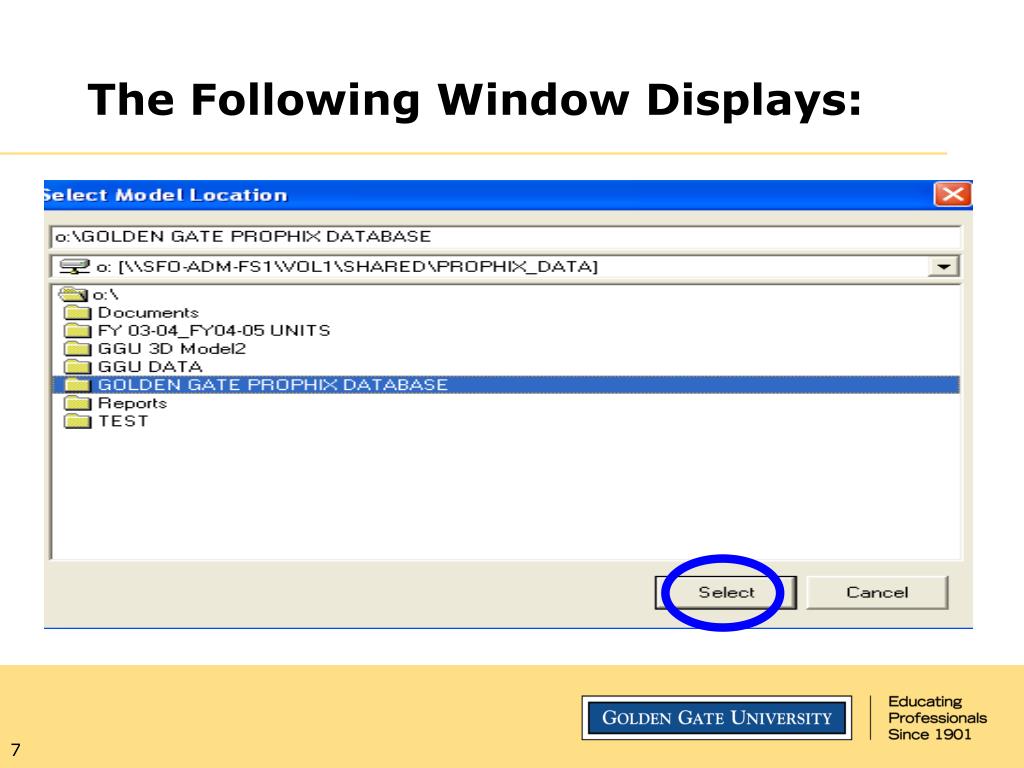Click the folder icon beside GGU DATA
Viewport: 1024px width, 768px height.
tap(77, 366)
